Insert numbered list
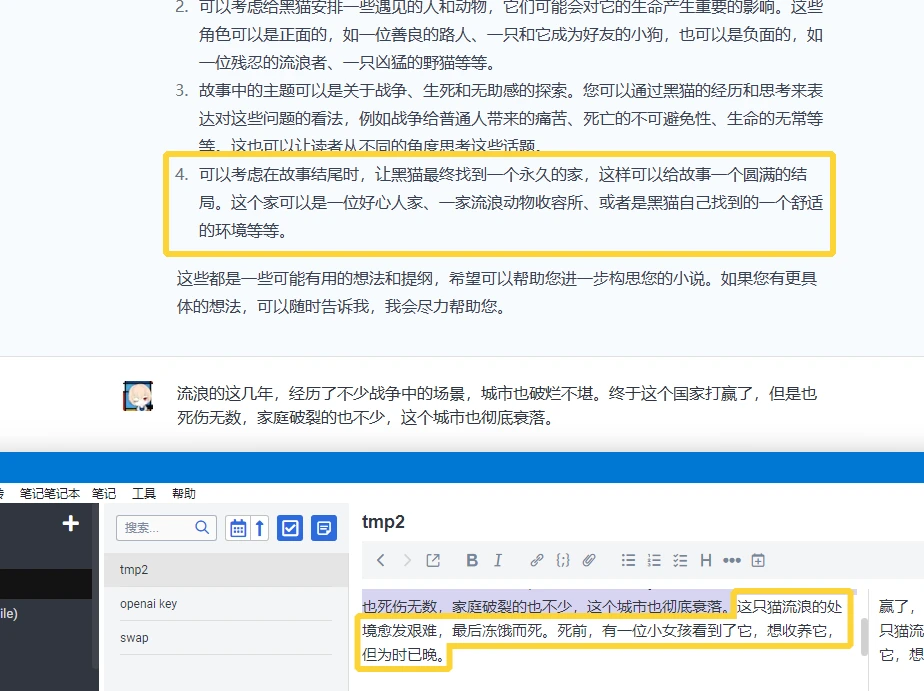924x691 pixels. tap(654, 560)
